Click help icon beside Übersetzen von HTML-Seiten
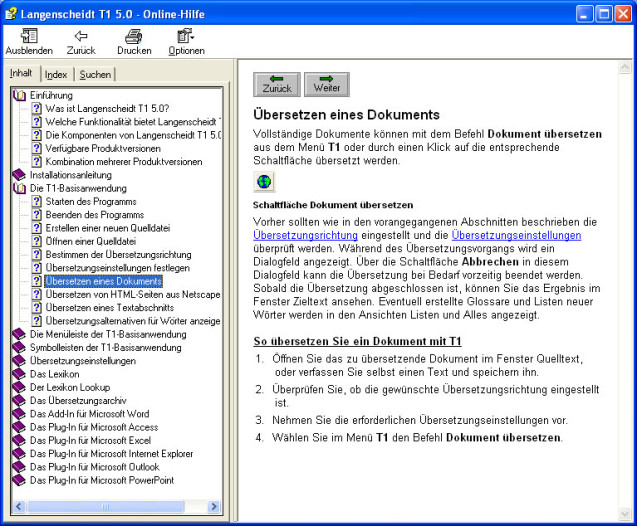This screenshot has width=637, height=526. click(x=37, y=294)
